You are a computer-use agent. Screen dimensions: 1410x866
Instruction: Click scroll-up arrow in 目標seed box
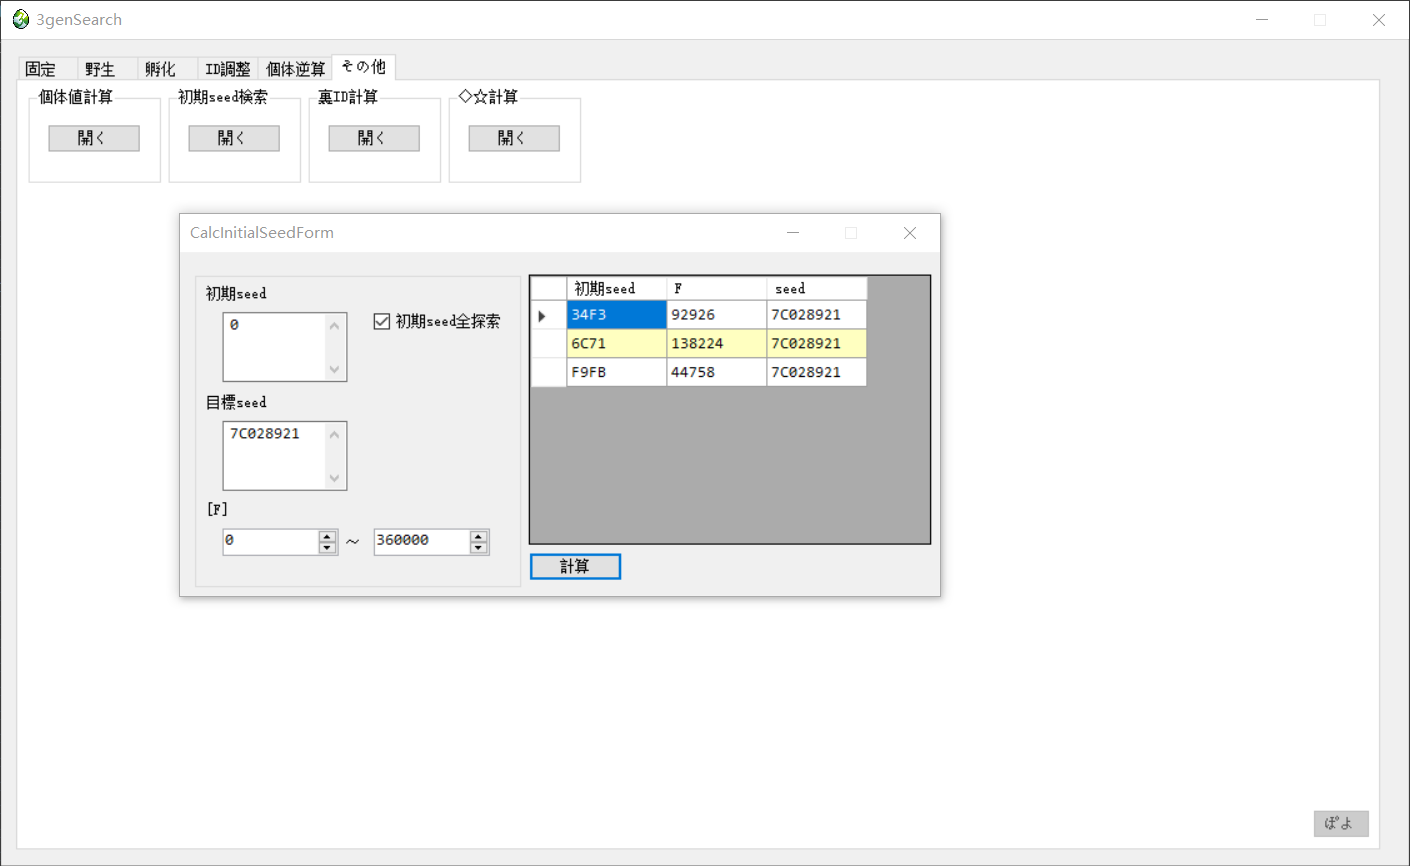pos(335,434)
